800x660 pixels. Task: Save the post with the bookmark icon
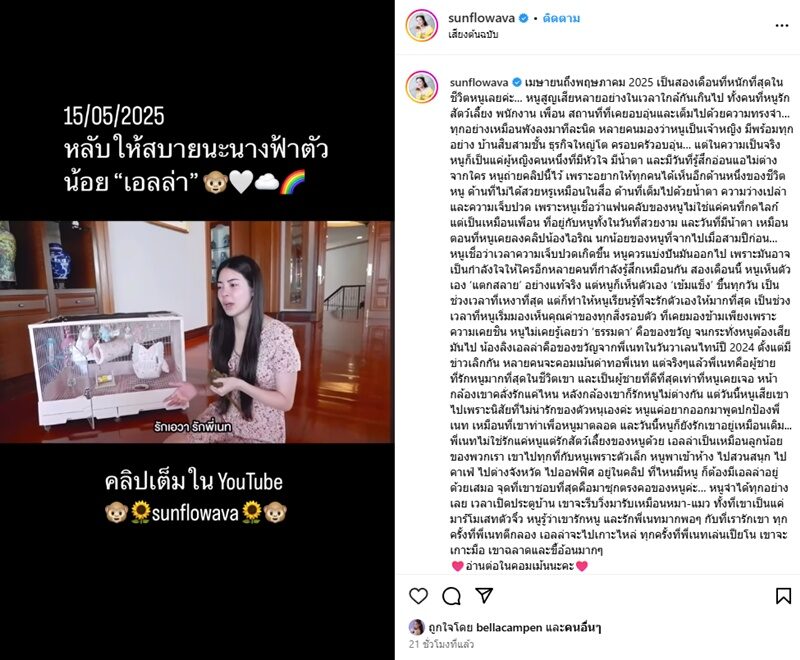pos(783,596)
